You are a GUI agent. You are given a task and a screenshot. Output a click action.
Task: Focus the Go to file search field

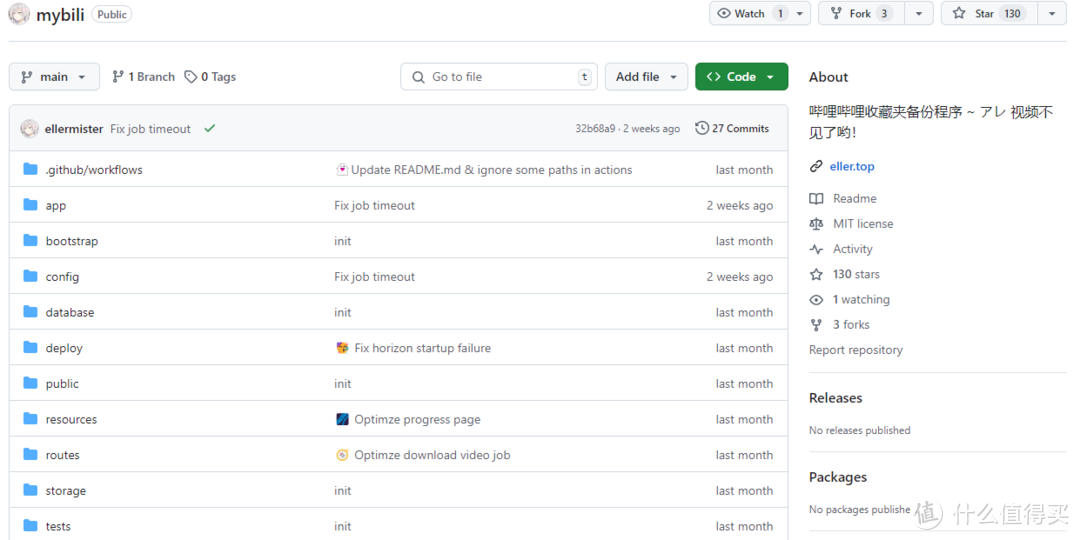coord(500,77)
